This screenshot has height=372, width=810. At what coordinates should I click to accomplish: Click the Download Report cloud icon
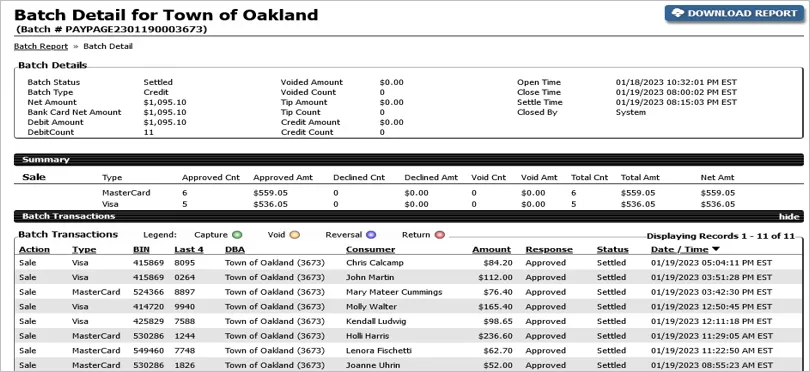click(x=678, y=13)
